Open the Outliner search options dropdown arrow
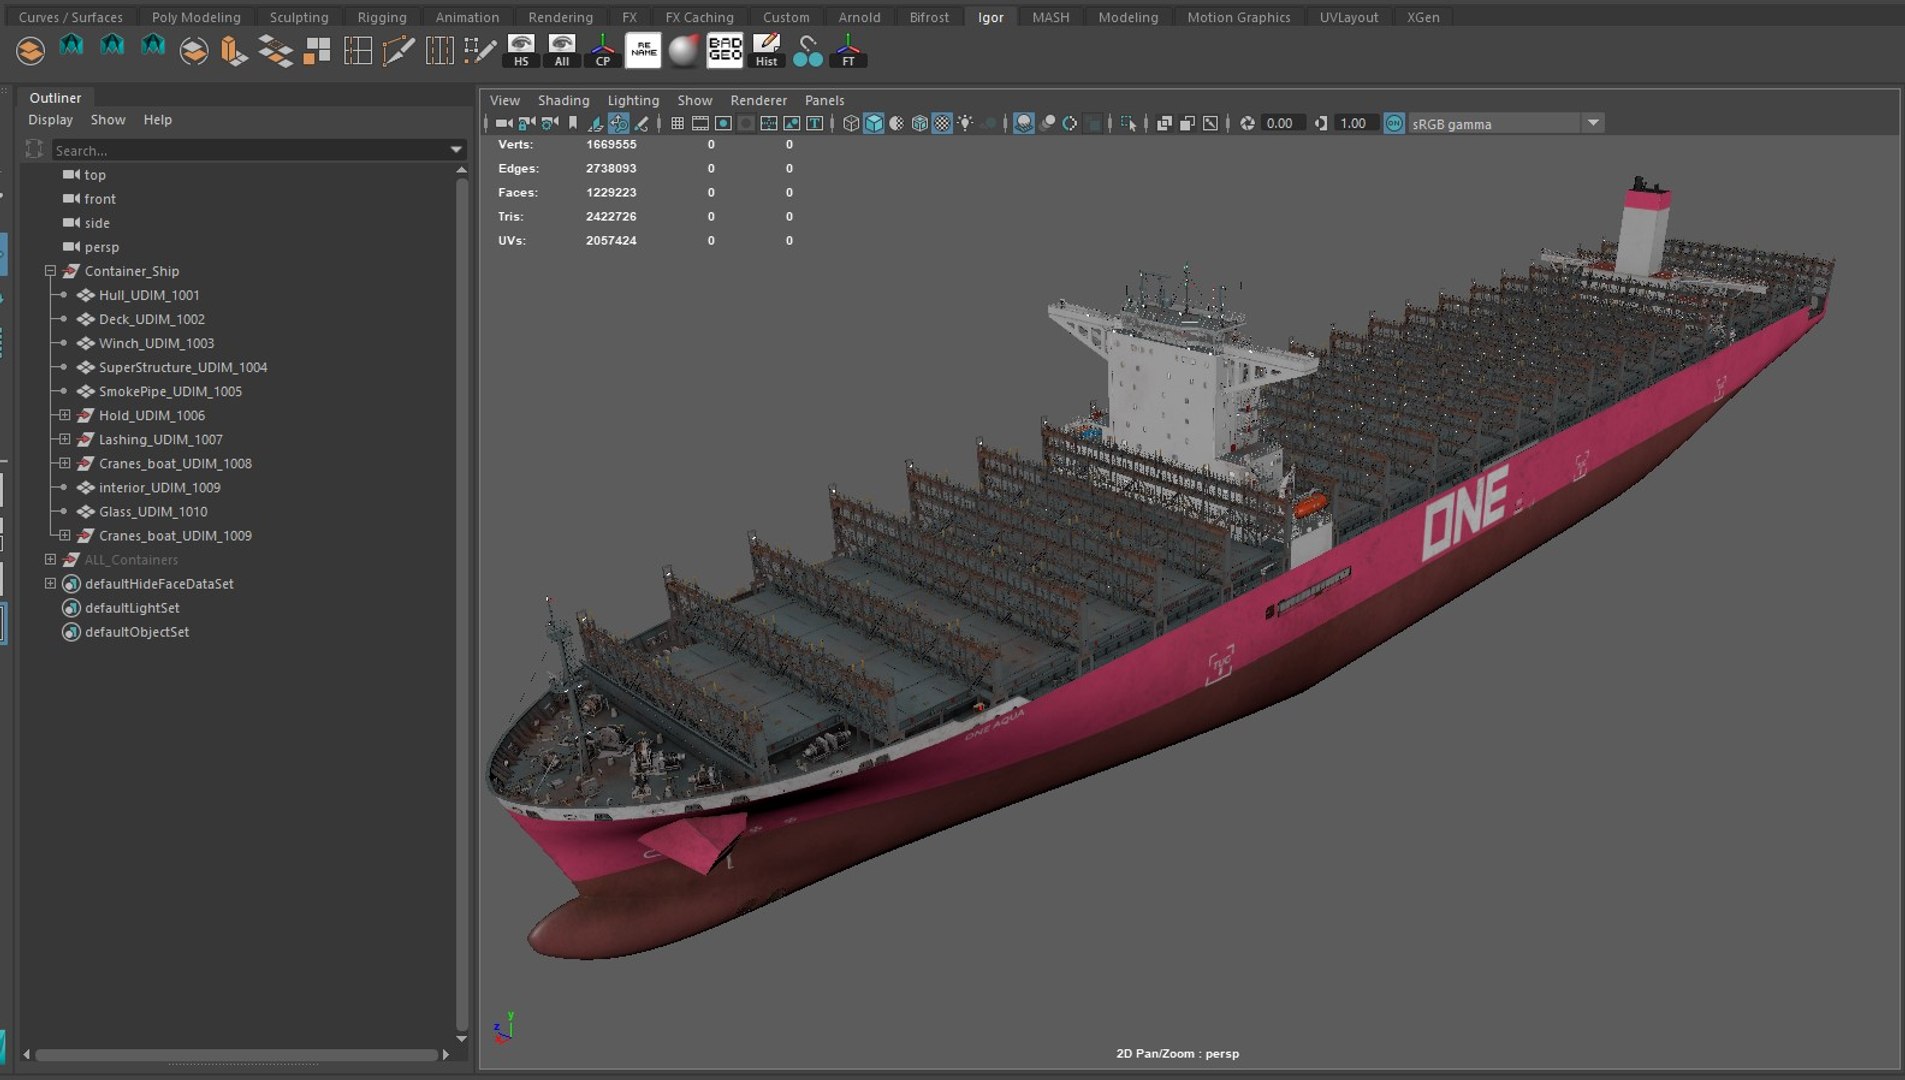 click(457, 150)
